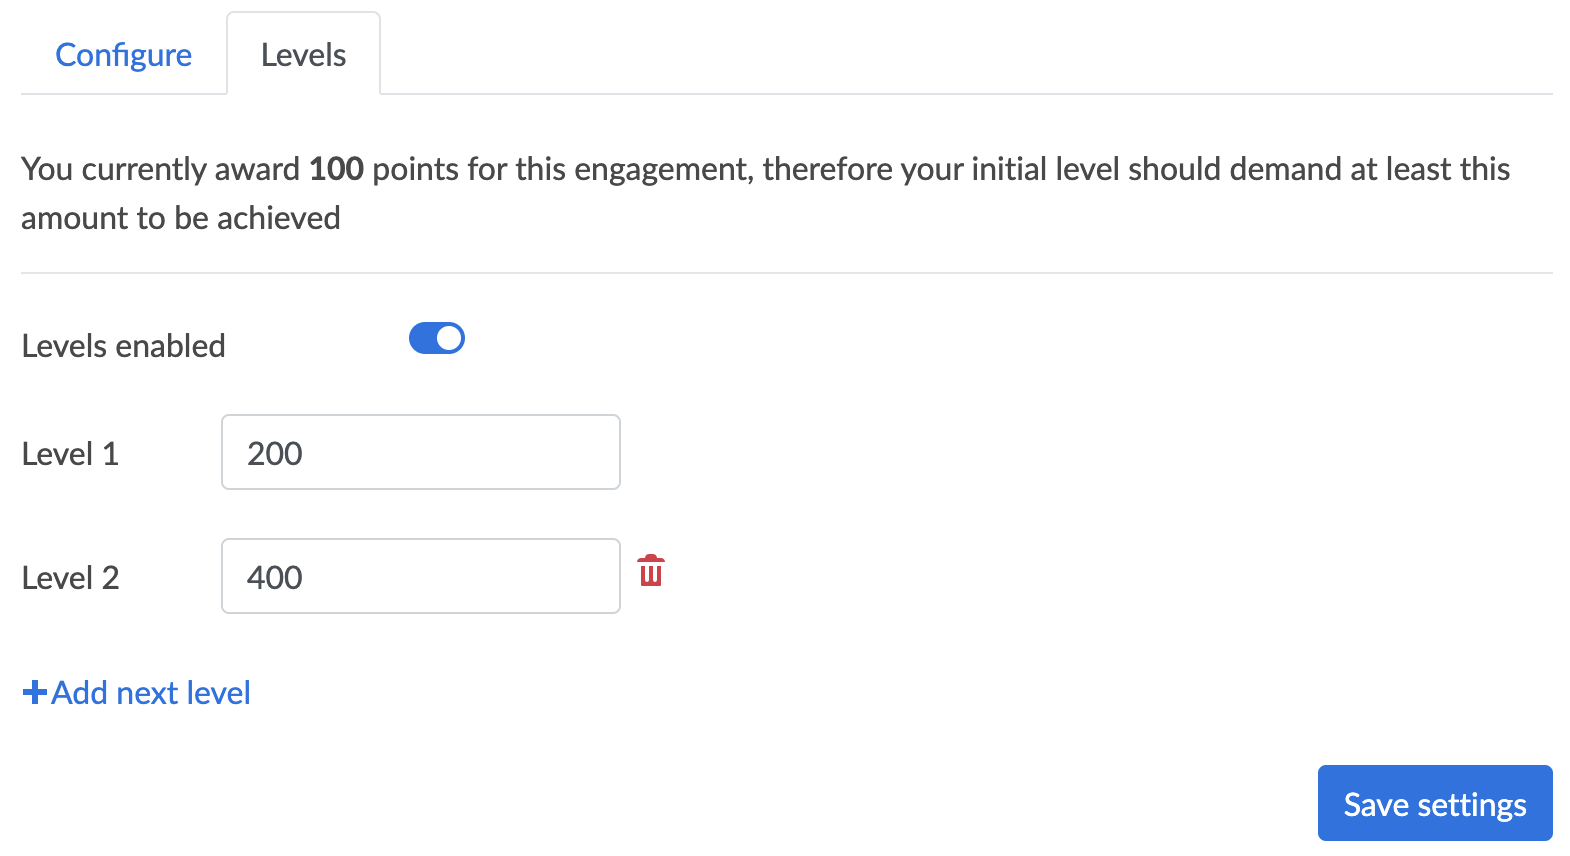Disable the Levels enabled switch

(437, 338)
